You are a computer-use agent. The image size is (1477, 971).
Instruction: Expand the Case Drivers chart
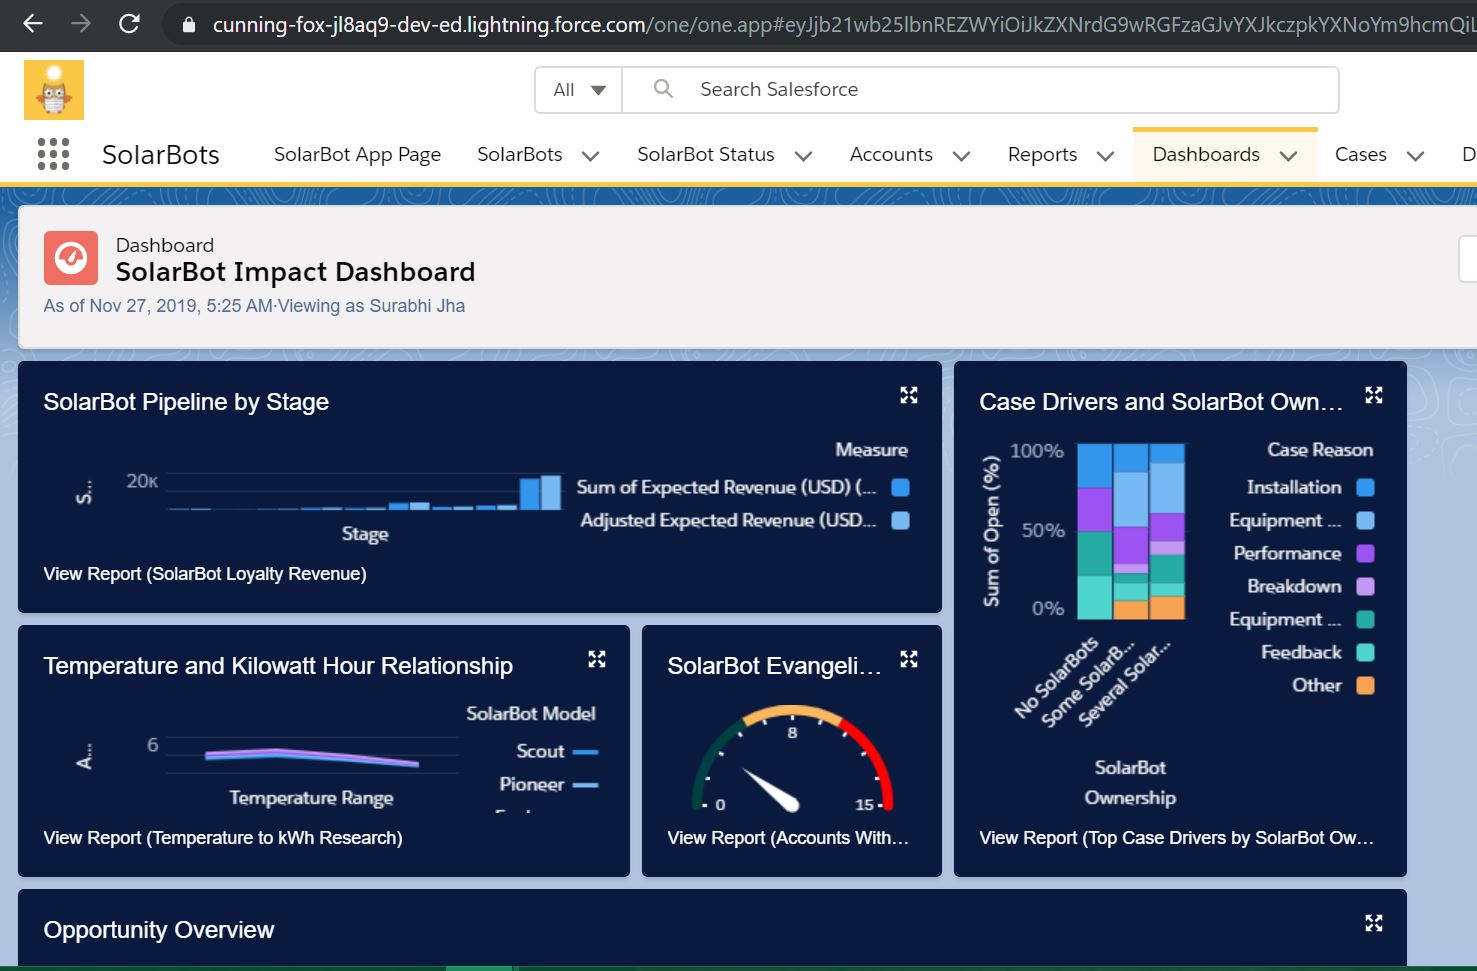[1374, 395]
